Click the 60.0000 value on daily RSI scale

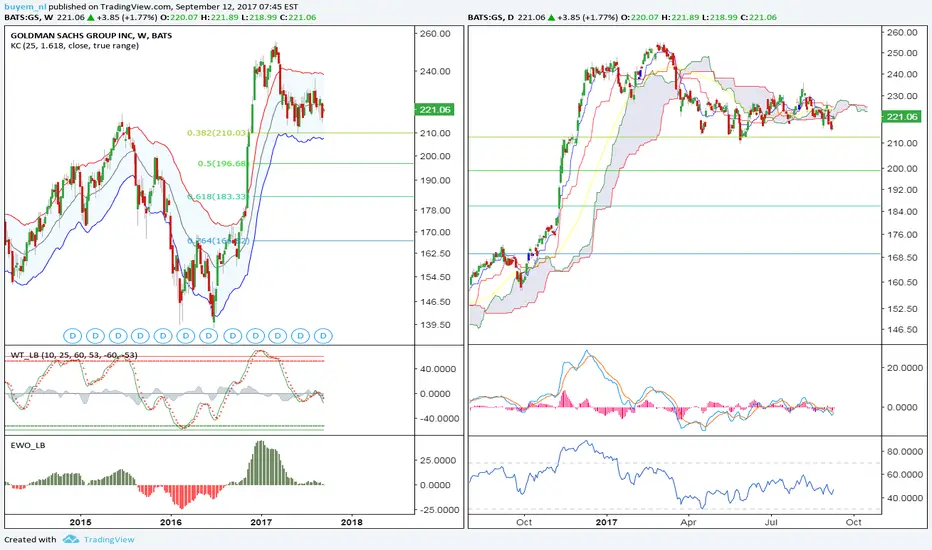905,474
